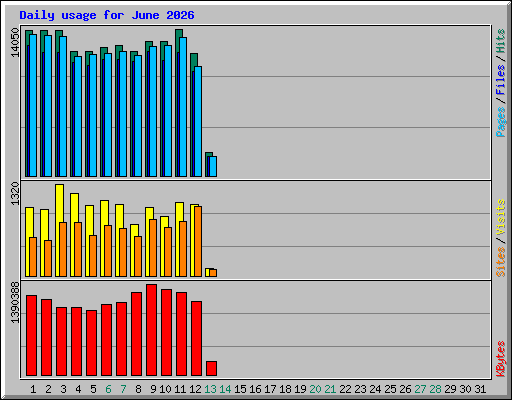Click the KBytes legend label
The image size is (512, 400).
click(500, 359)
